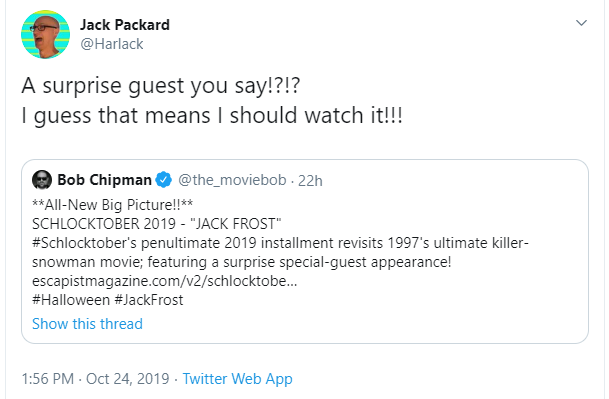The height and width of the screenshot is (399, 609).
Task: Click the 22h timestamp on quoted tweet
Action: point(310,181)
